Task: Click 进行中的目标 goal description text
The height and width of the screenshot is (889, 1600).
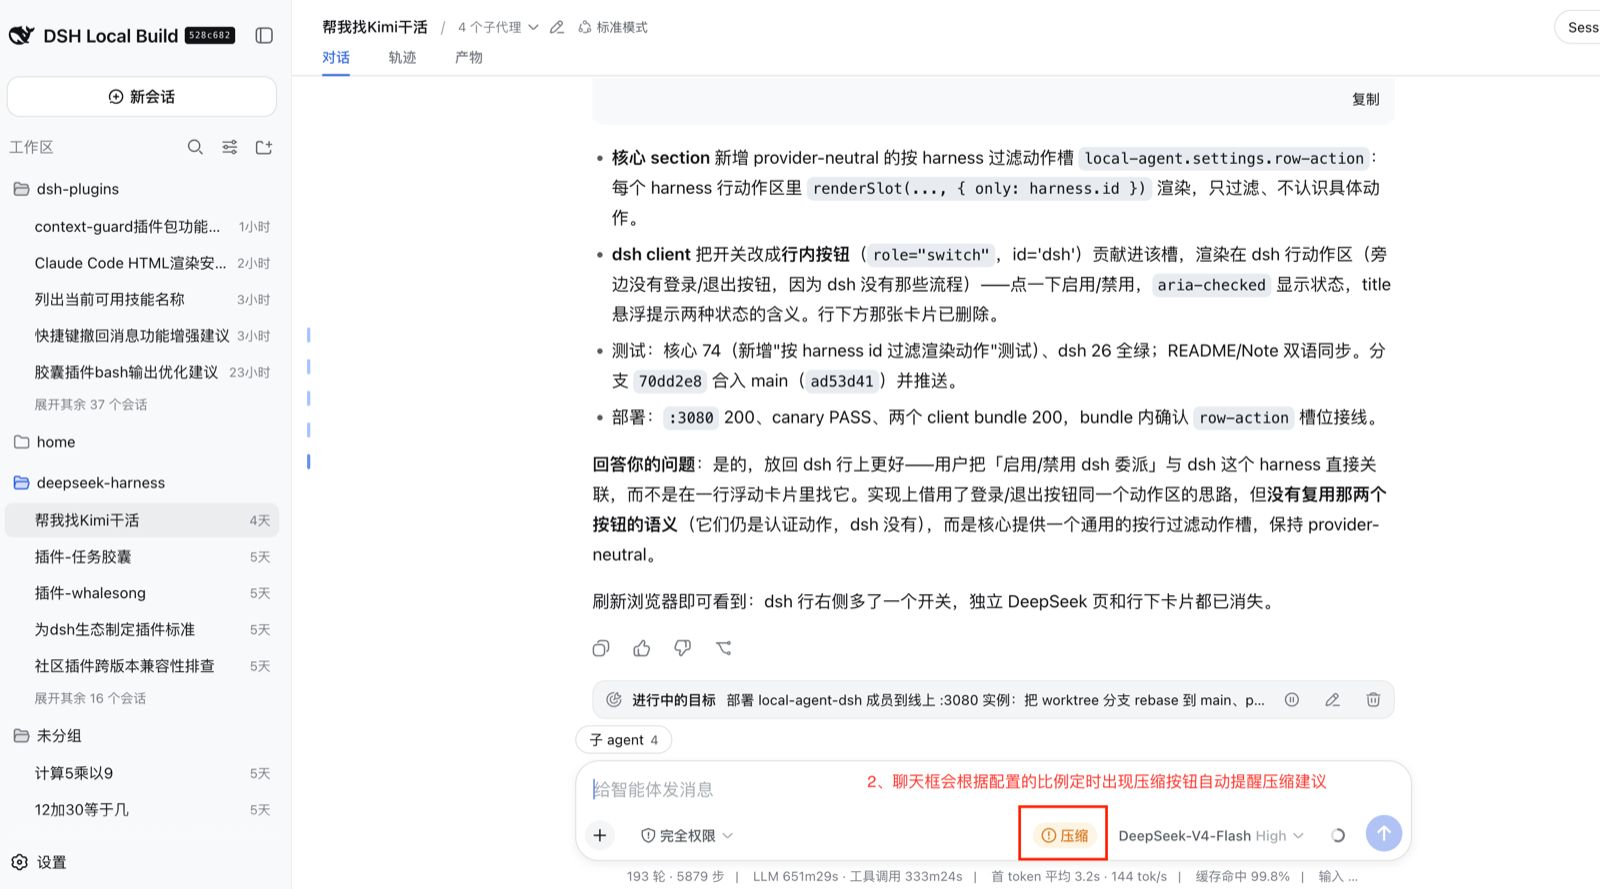Action: pyautogui.click(x=996, y=700)
